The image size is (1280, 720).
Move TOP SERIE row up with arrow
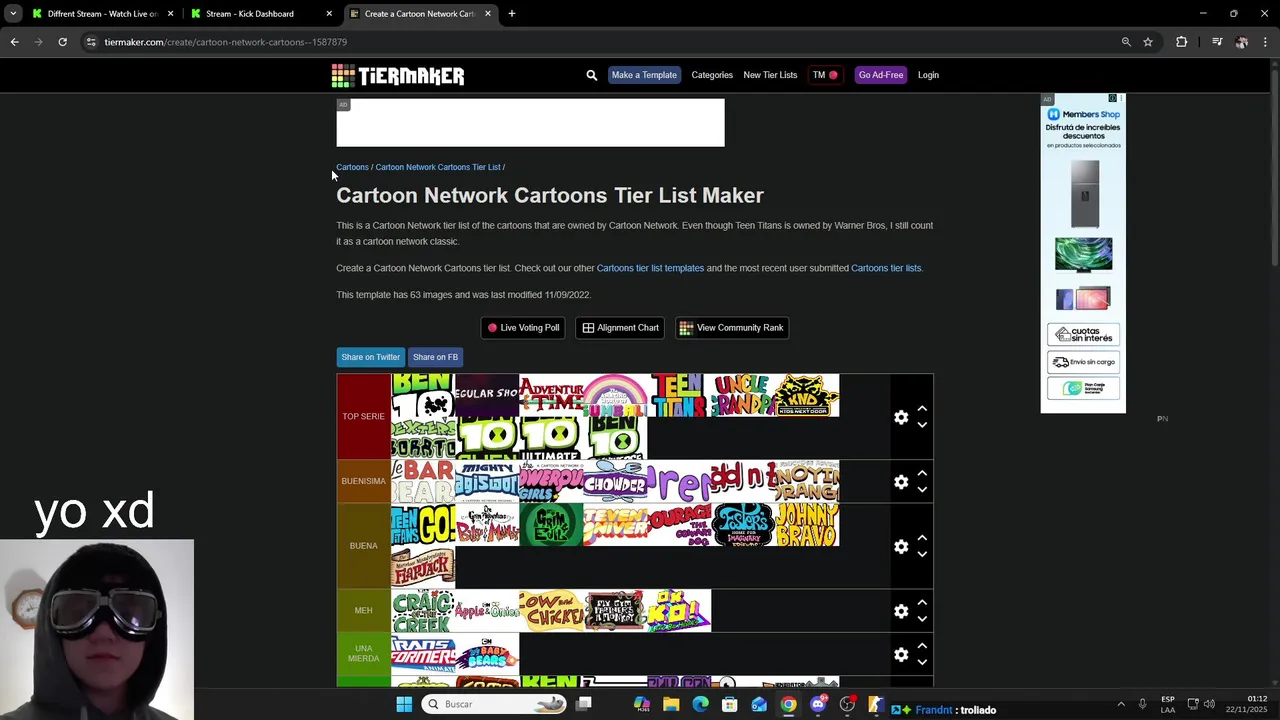click(922, 409)
